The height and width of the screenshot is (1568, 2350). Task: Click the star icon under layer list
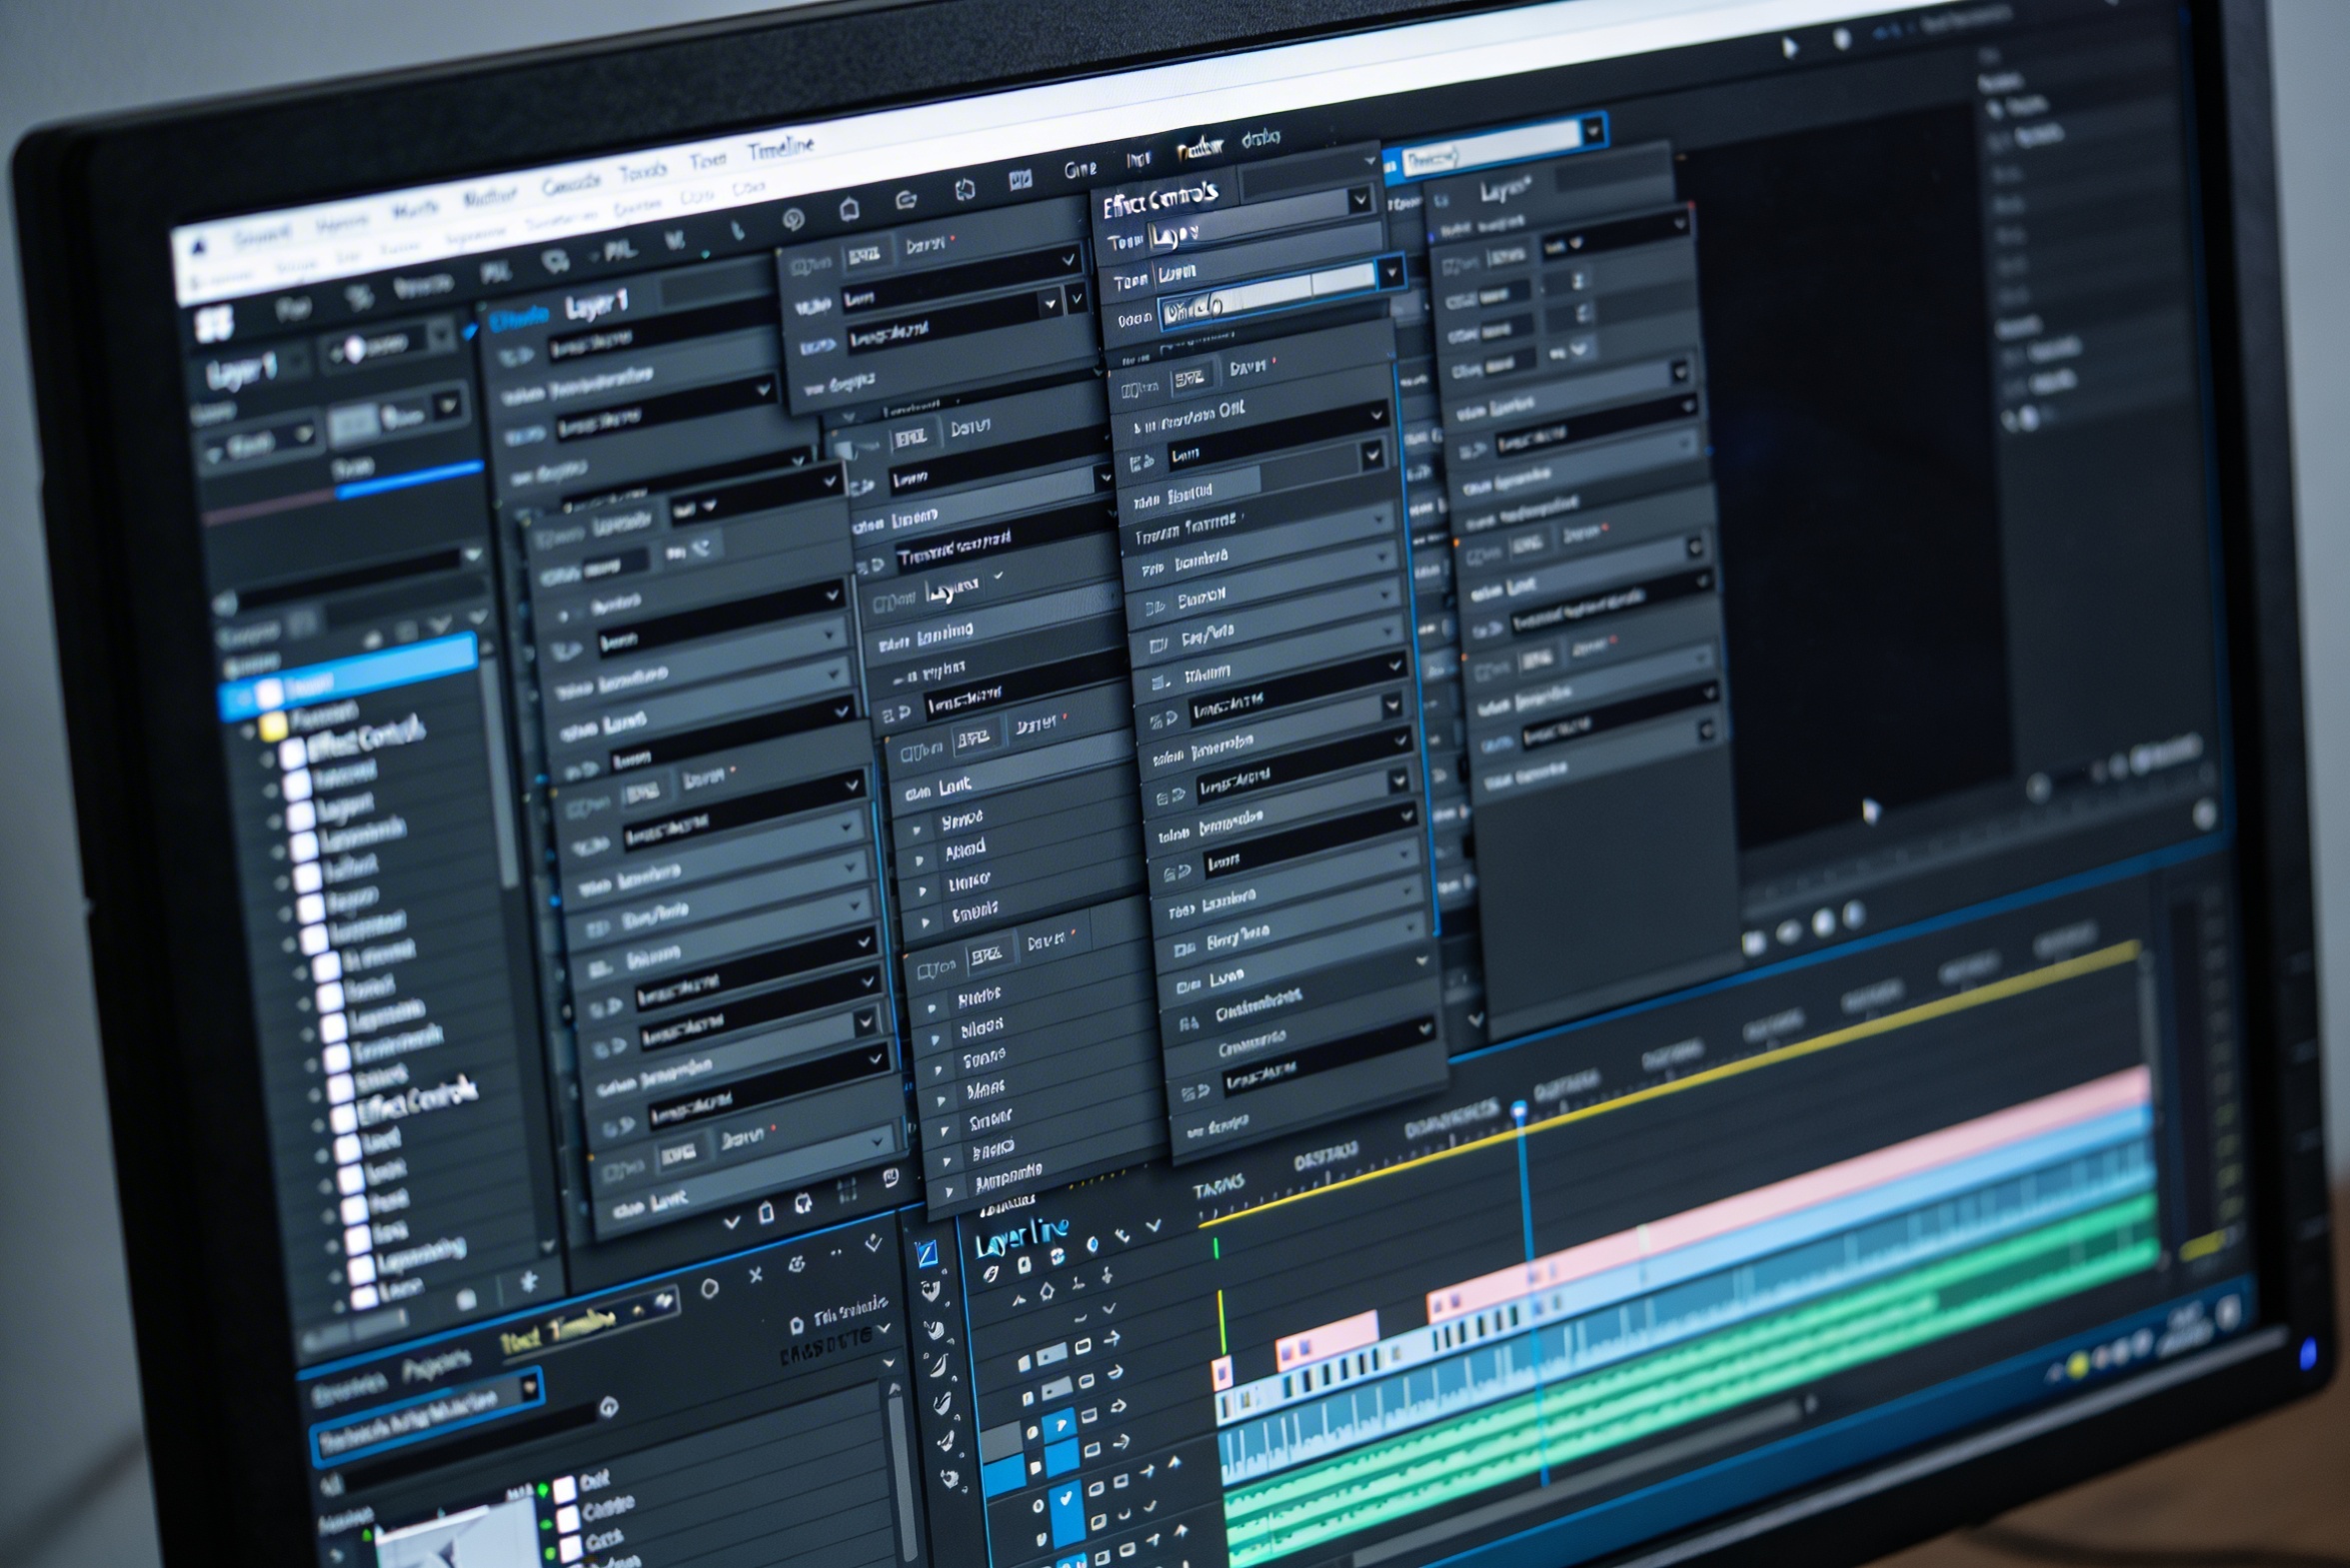pos(529,1281)
